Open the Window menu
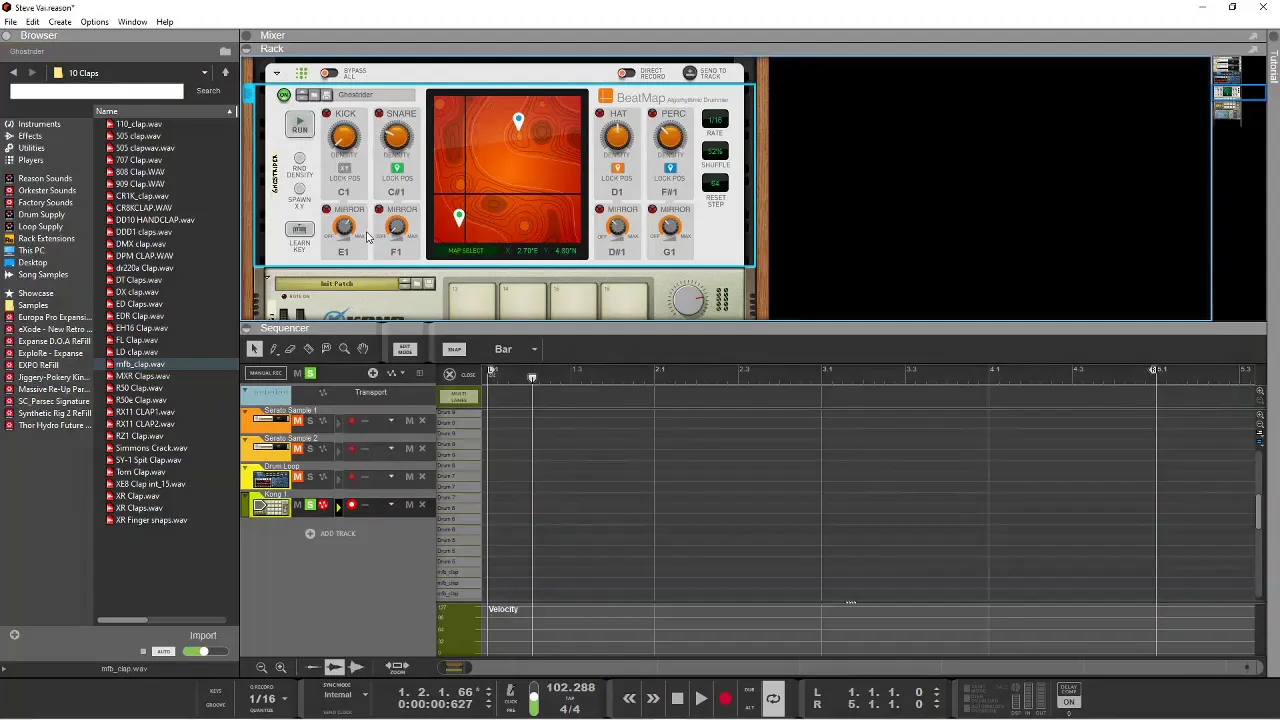Screen dimensions: 1280x720 (x=132, y=22)
